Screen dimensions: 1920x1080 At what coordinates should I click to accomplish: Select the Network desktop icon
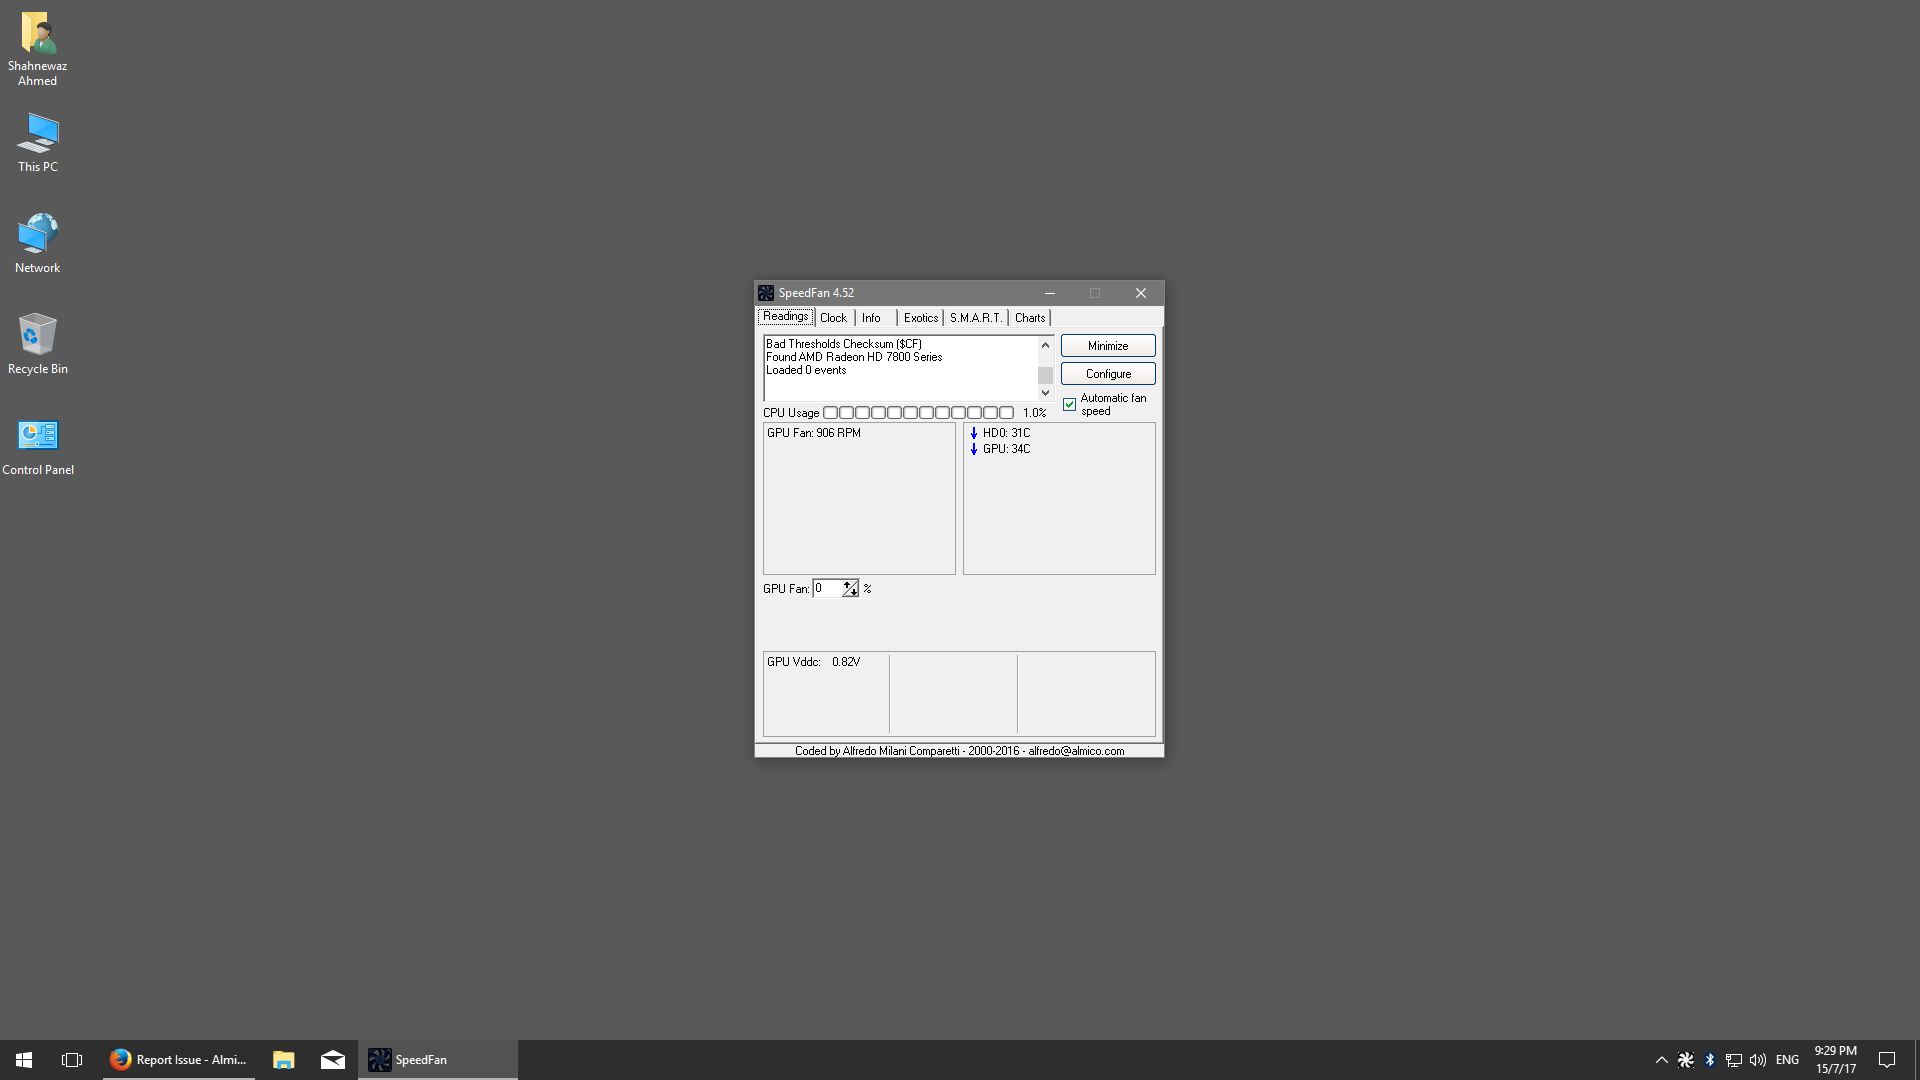(x=37, y=243)
